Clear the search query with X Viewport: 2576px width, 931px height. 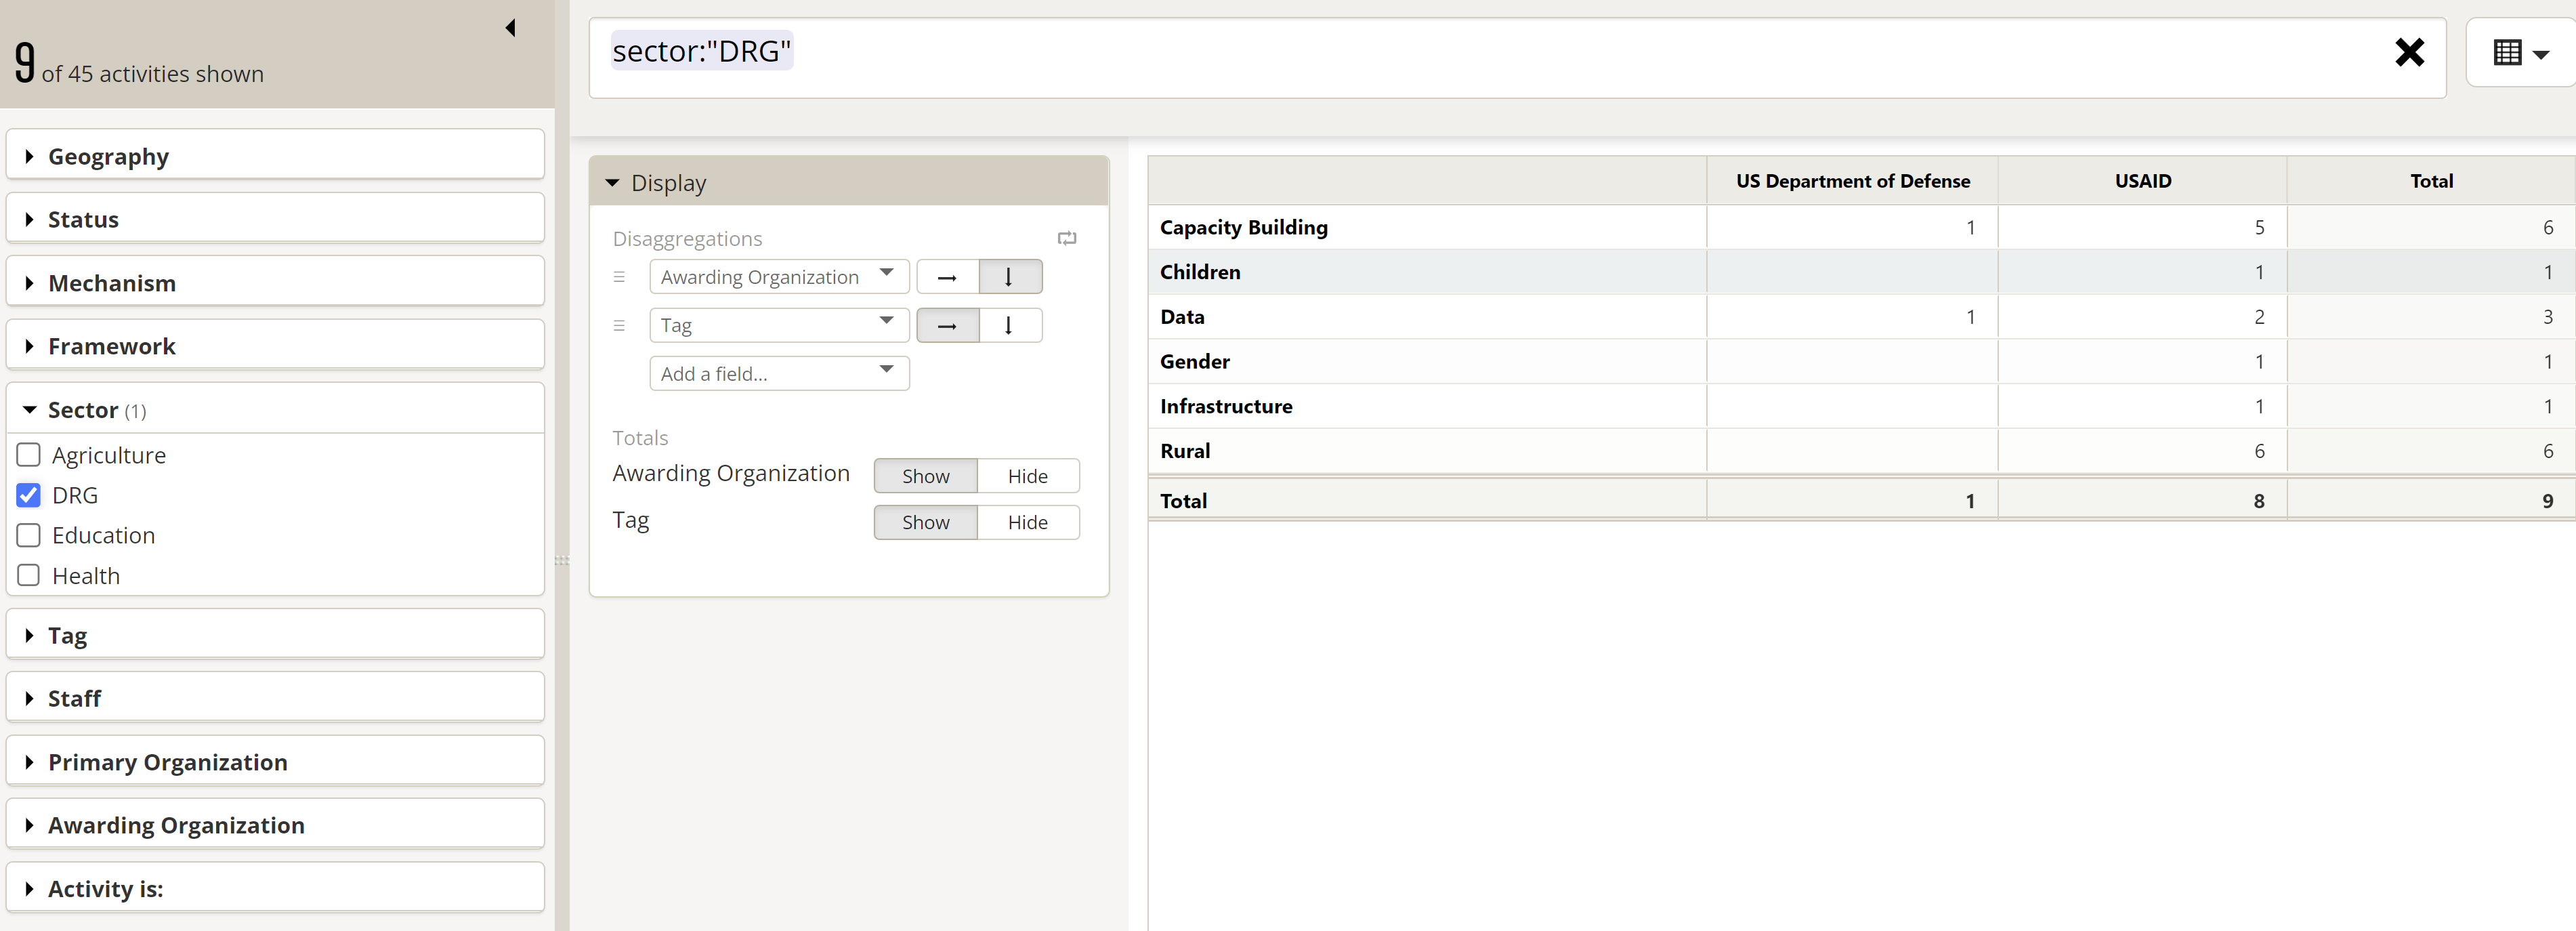pos(2409,52)
